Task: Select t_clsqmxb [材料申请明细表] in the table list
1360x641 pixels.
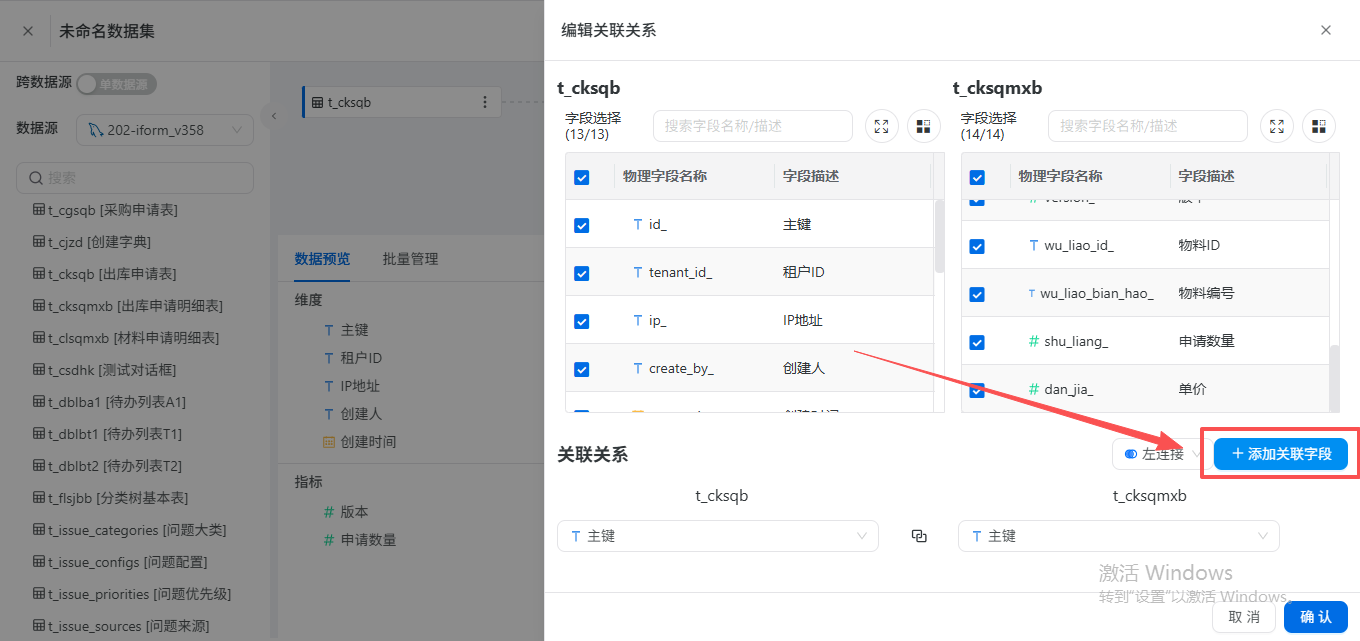Action: tap(126, 338)
